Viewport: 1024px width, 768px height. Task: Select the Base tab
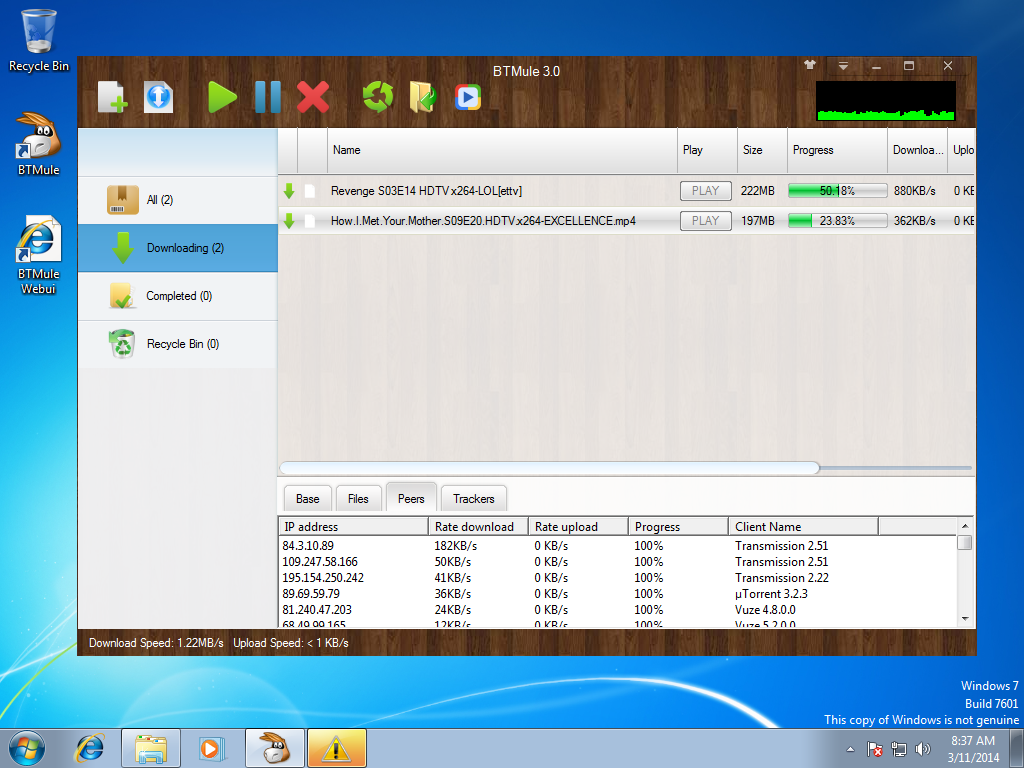[x=307, y=497]
